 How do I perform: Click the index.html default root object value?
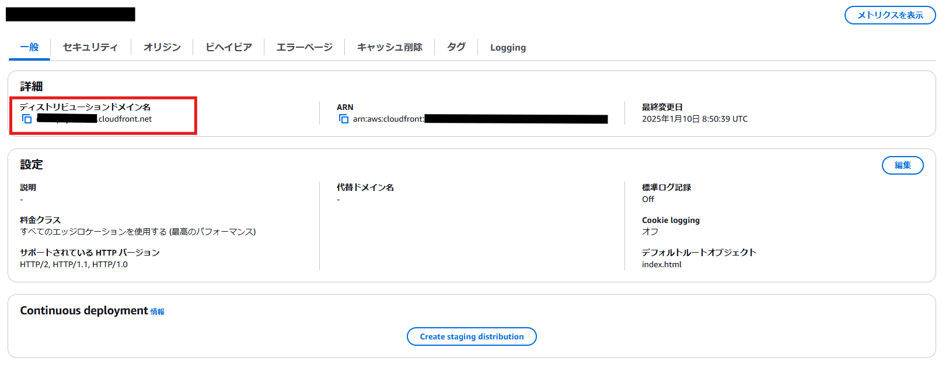coord(661,264)
